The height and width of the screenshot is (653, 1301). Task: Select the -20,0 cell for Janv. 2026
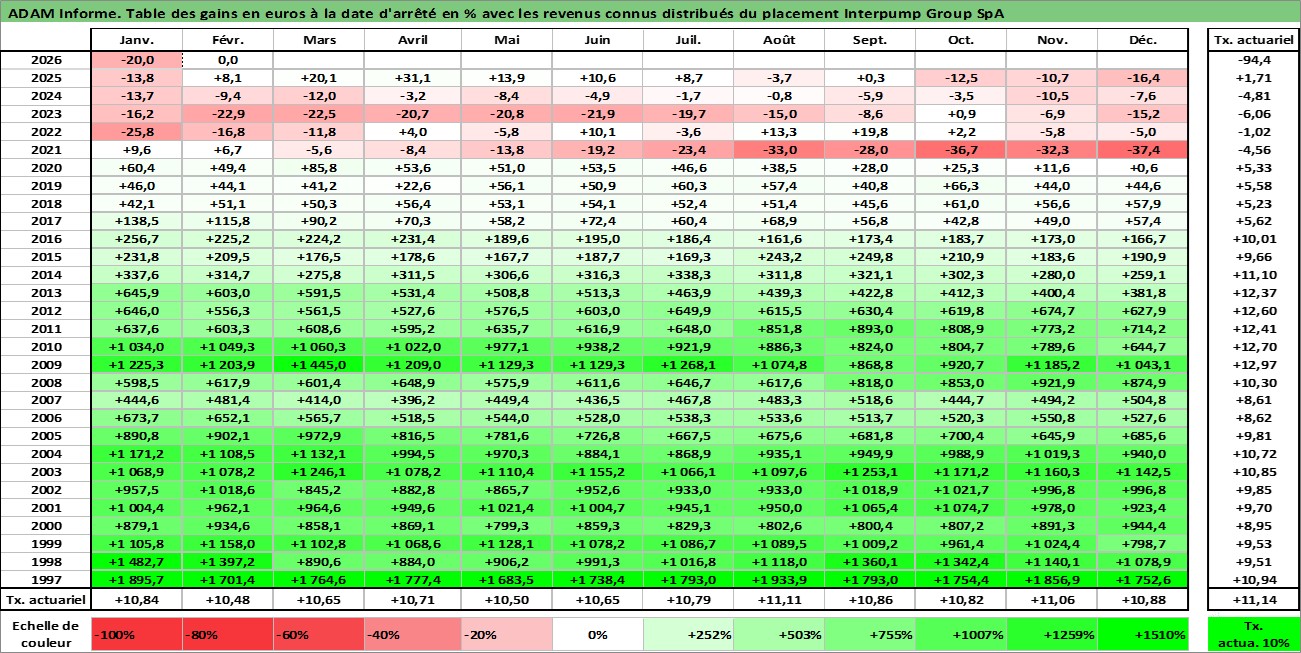(136, 59)
